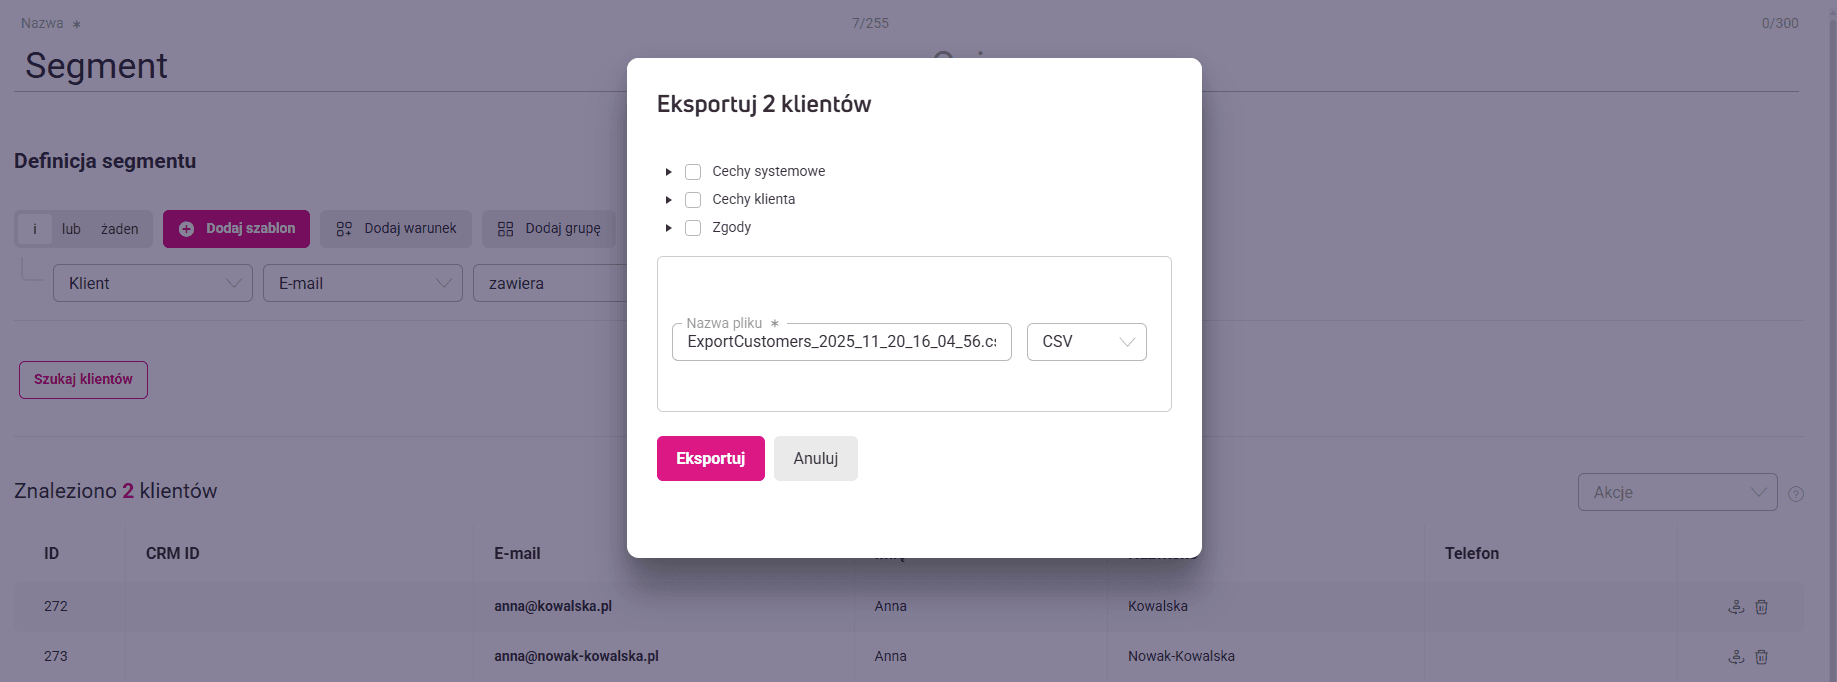This screenshot has width=1837, height=682.
Task: Click the person icon in row 272
Action: click(x=1736, y=607)
